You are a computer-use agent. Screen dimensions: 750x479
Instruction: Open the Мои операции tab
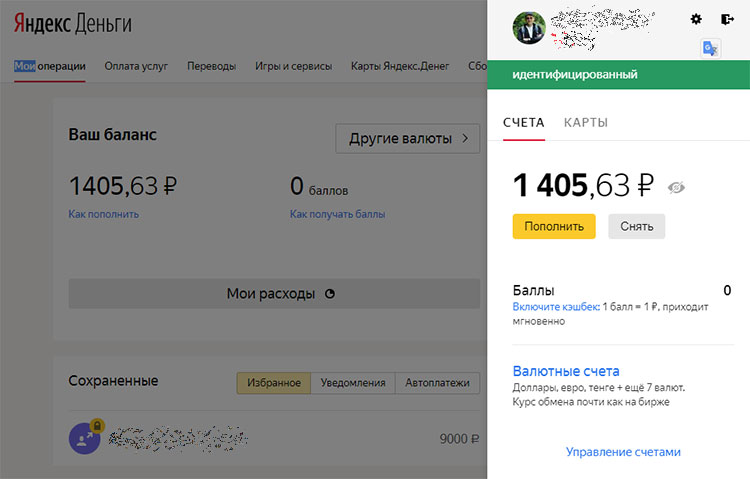coord(50,66)
